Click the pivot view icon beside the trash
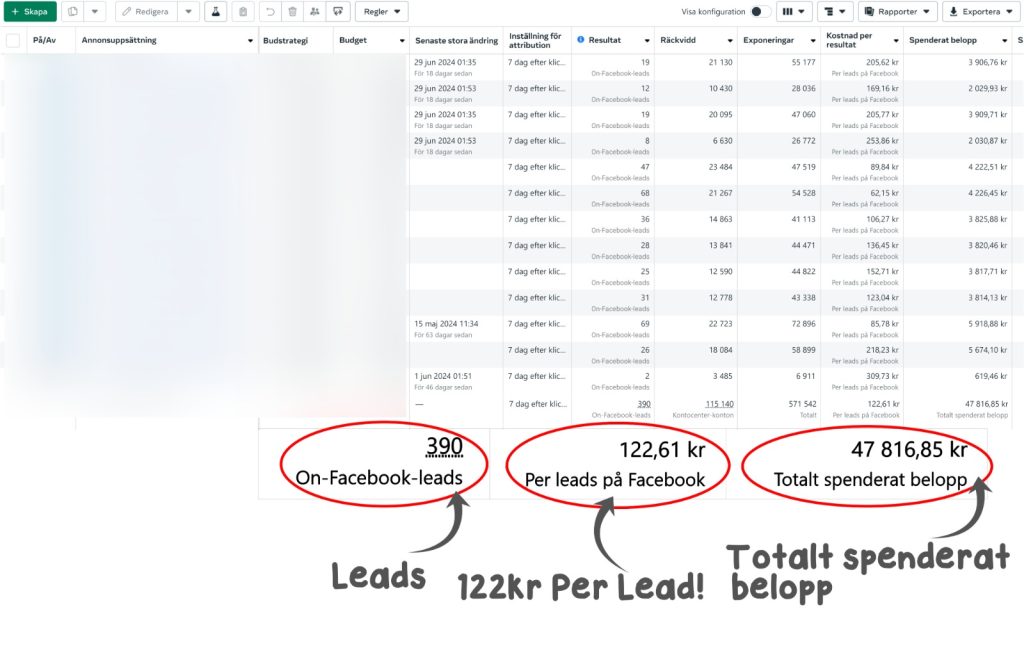Screen dimensions: 1024x662 click(x=336, y=11)
